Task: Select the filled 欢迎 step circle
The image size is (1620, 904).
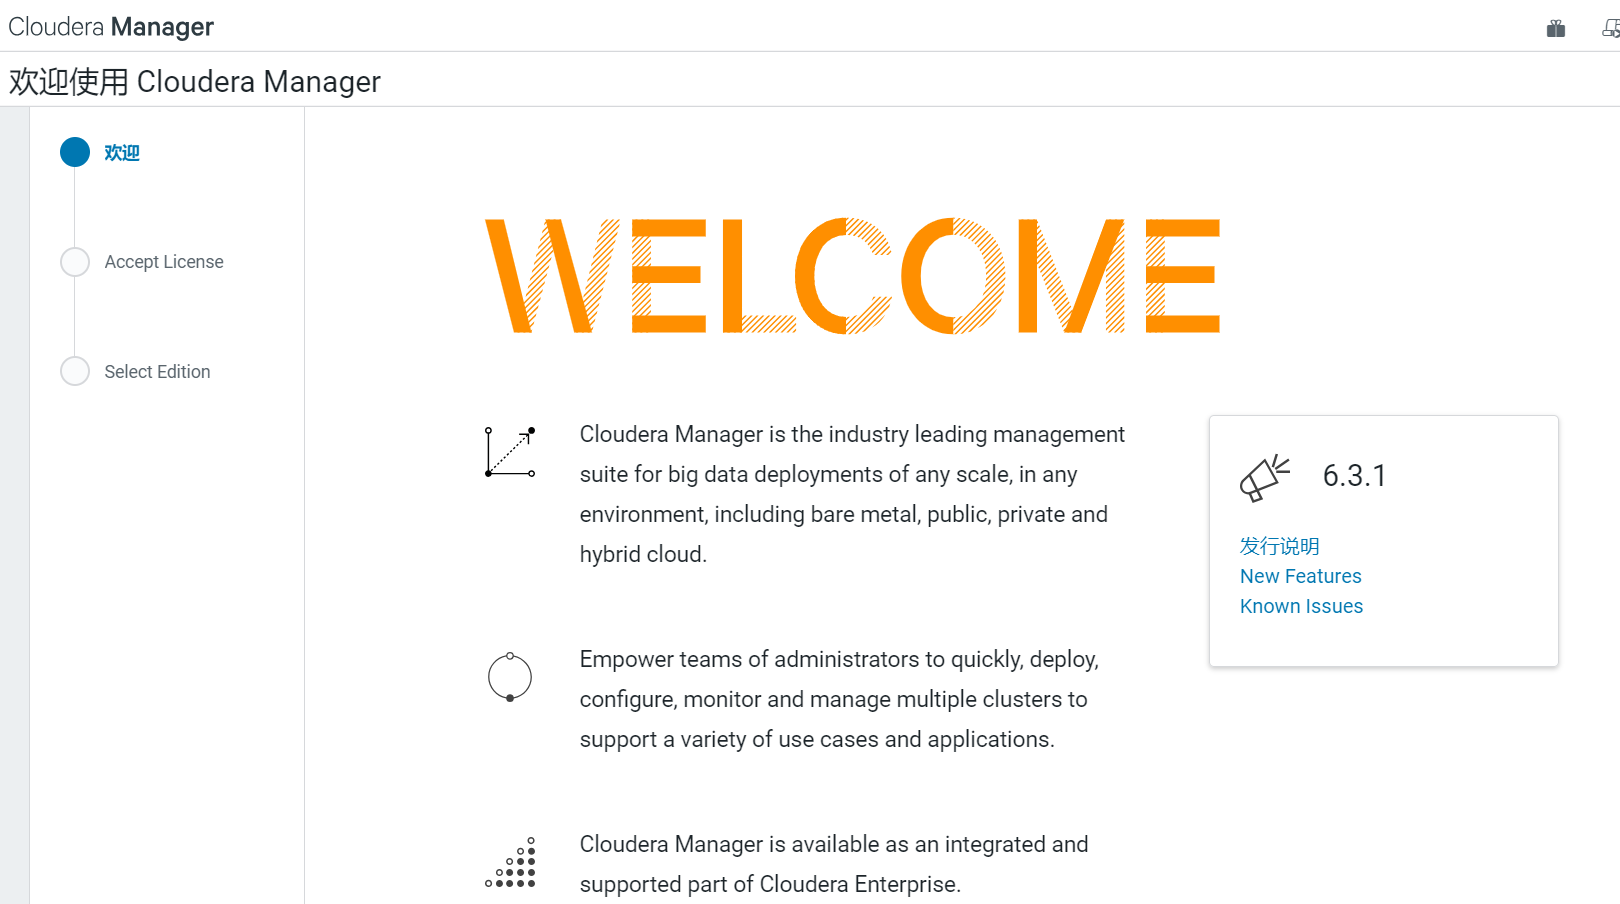Action: point(75,152)
